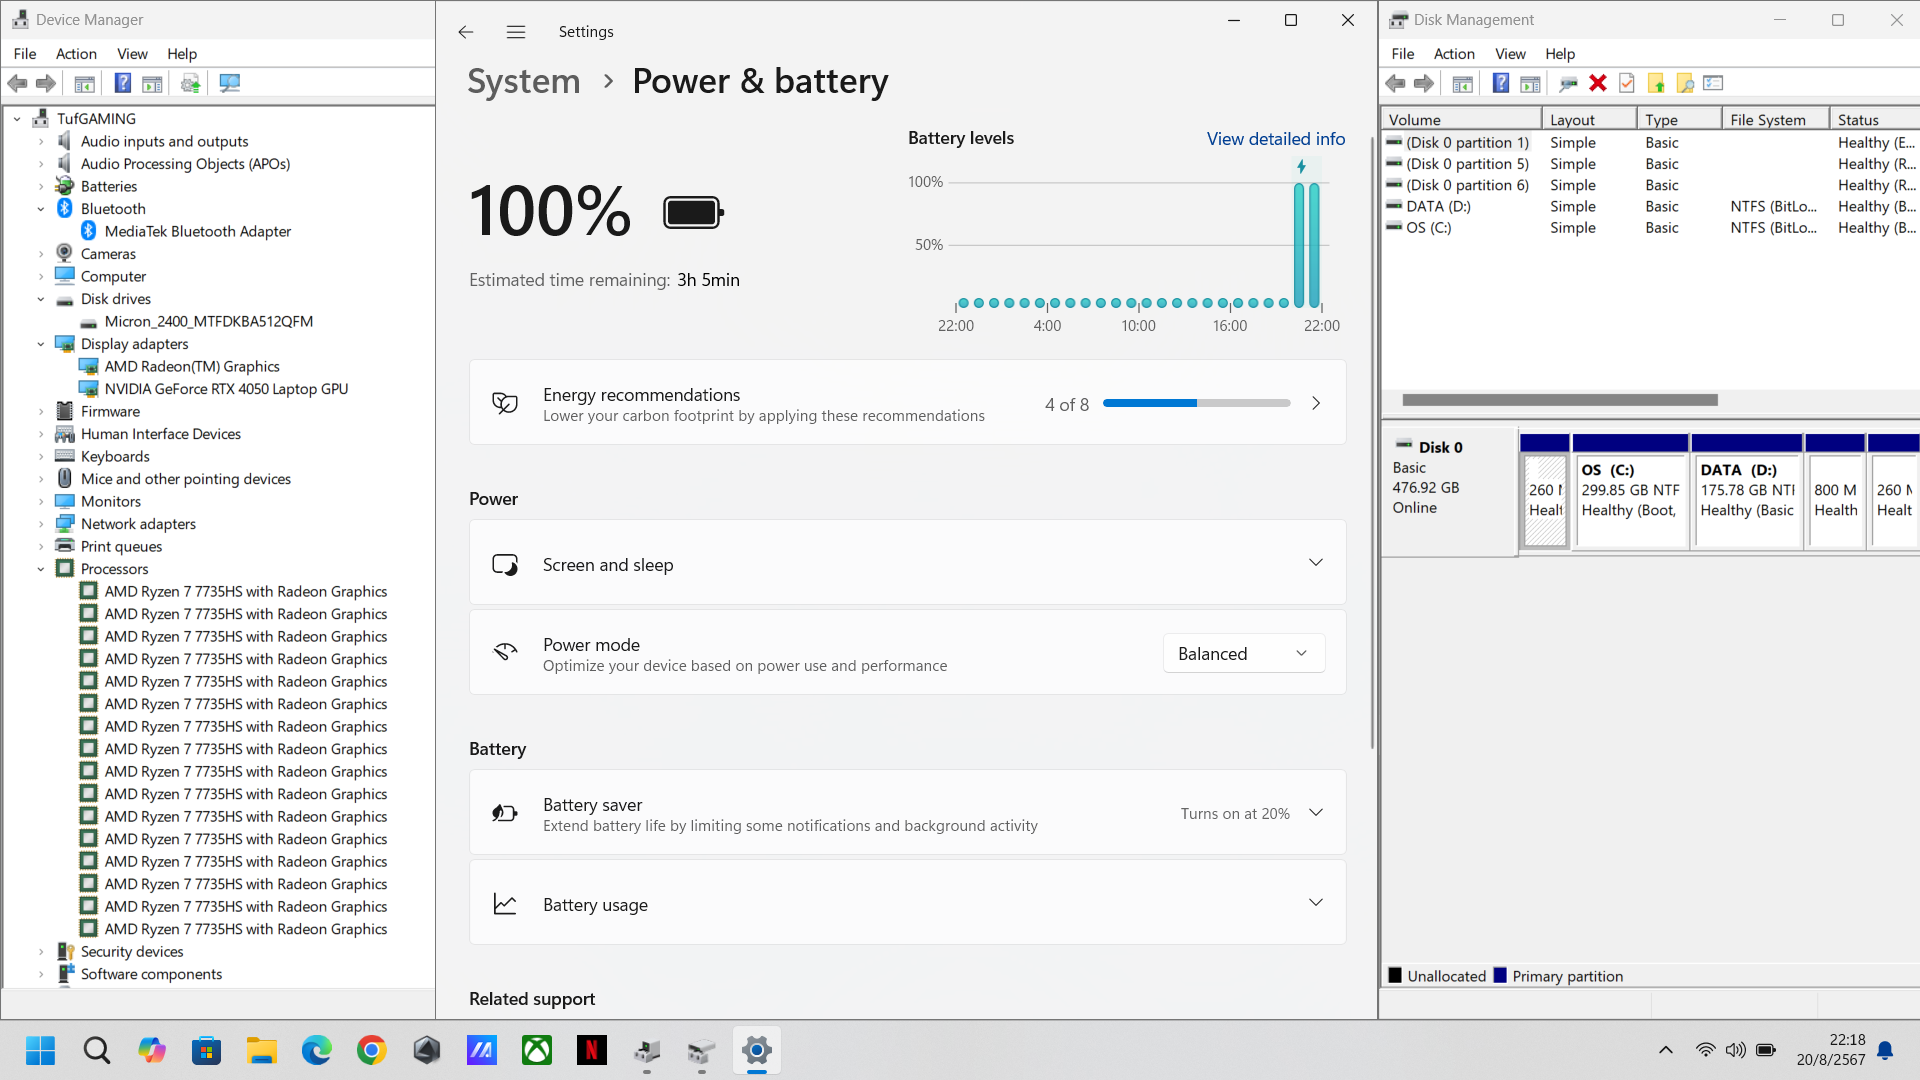Click System breadcrumb in Settings
The image size is (1920, 1080).
tap(524, 81)
